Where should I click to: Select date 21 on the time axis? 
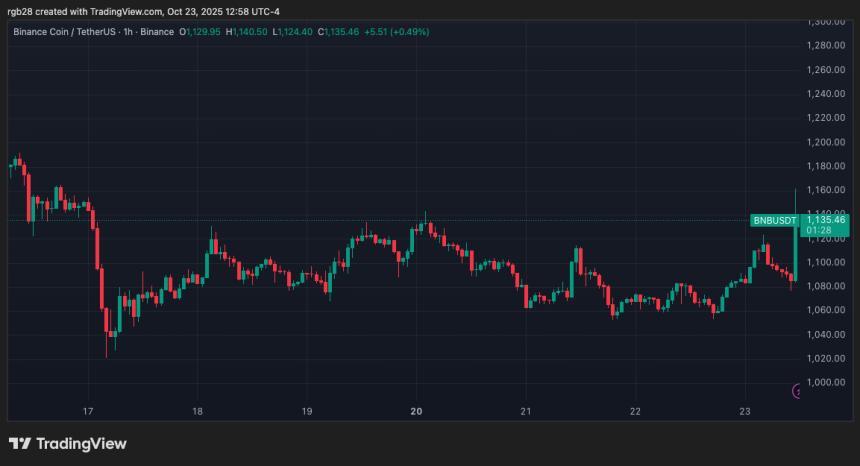525,411
